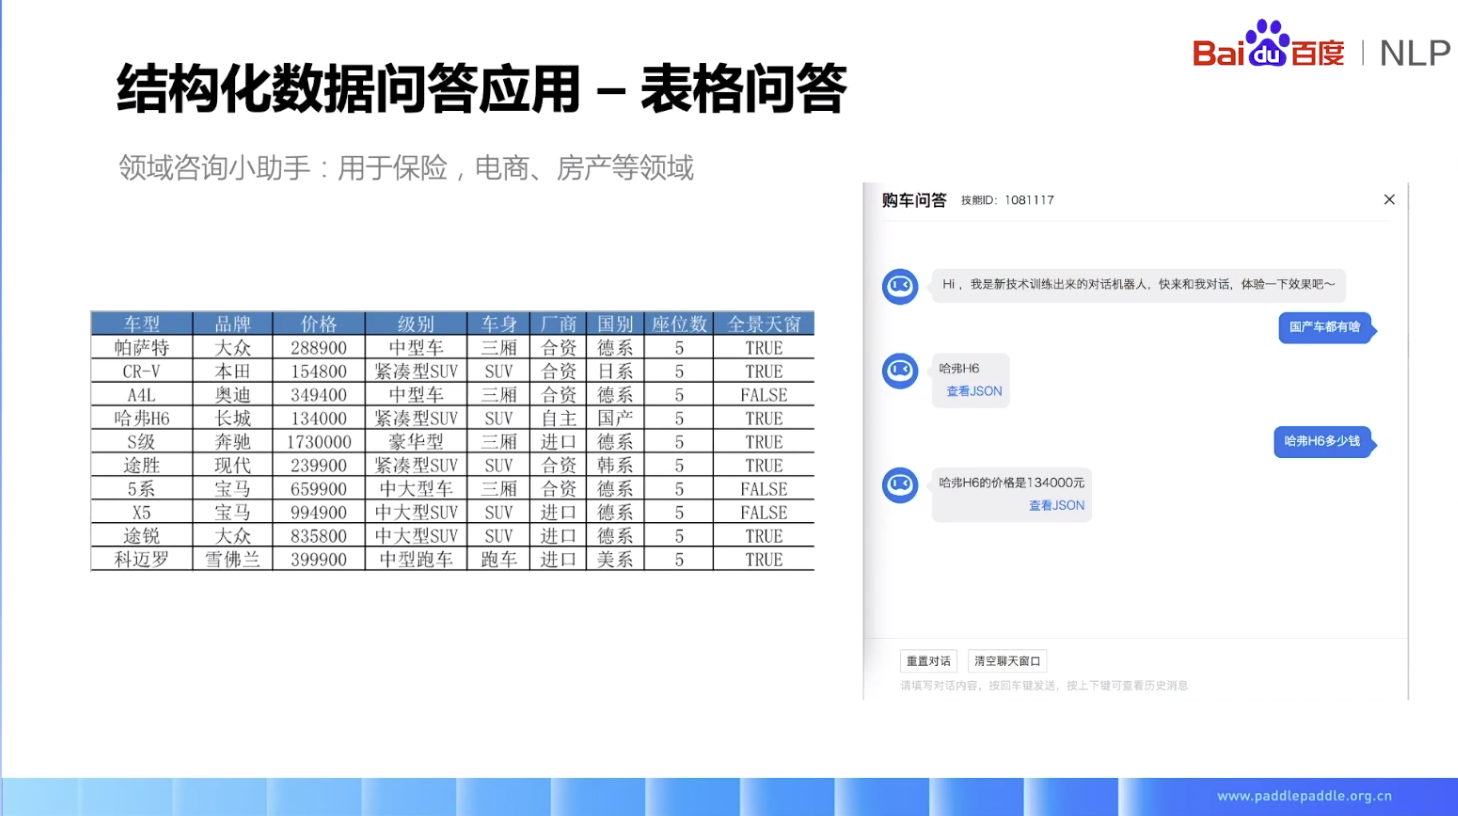Click the 现代 brand cell

(x=233, y=465)
